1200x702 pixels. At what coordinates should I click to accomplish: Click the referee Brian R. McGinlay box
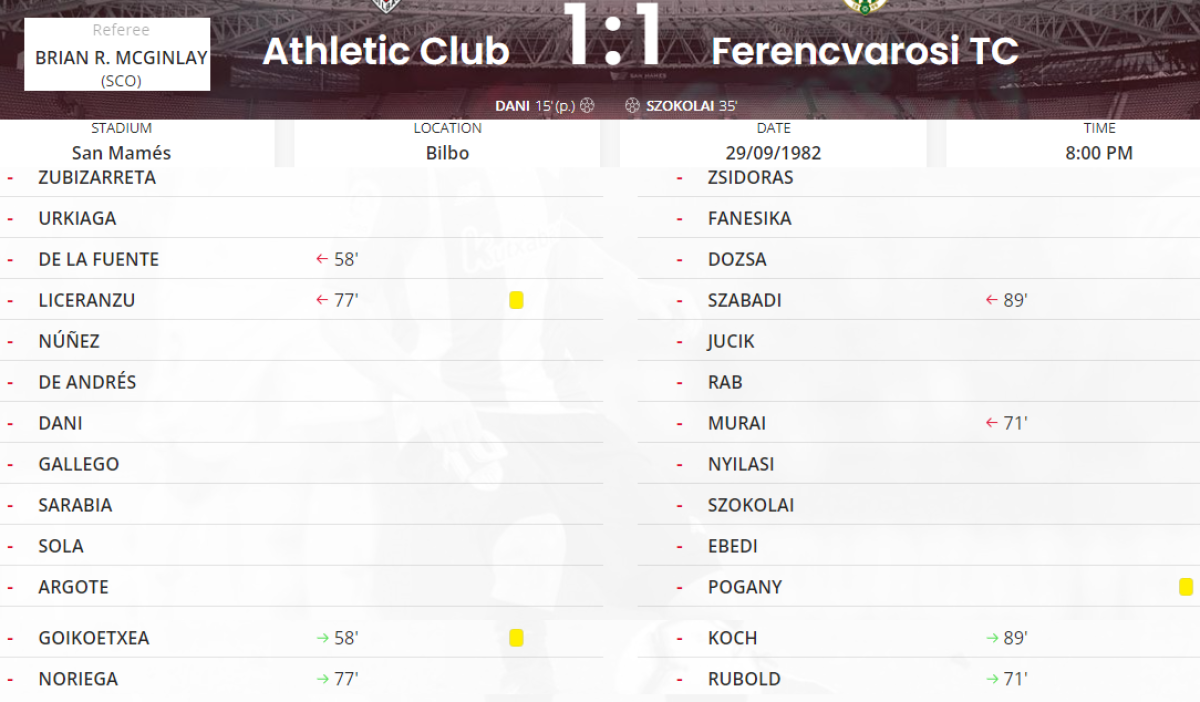click(118, 55)
